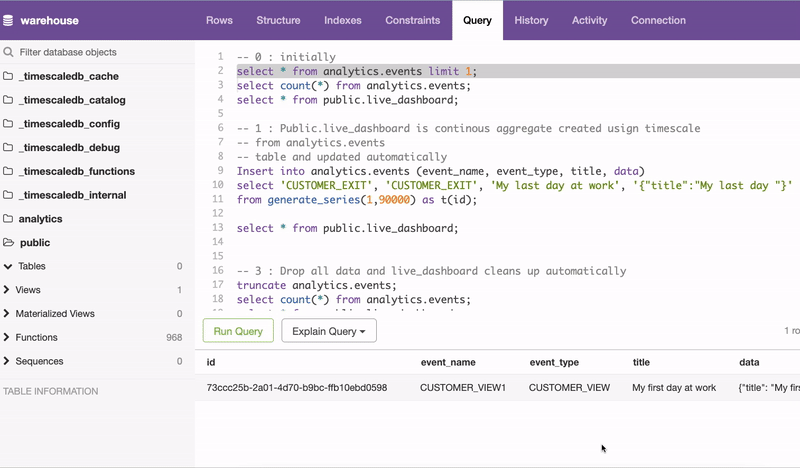Show the Activity tab
Image resolution: width=800 pixels, height=468 pixels.
pyautogui.click(x=589, y=20)
